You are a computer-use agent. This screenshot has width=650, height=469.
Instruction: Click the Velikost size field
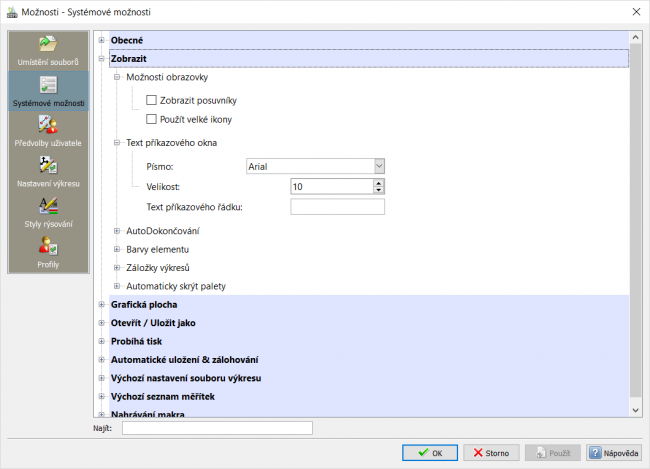tap(332, 187)
